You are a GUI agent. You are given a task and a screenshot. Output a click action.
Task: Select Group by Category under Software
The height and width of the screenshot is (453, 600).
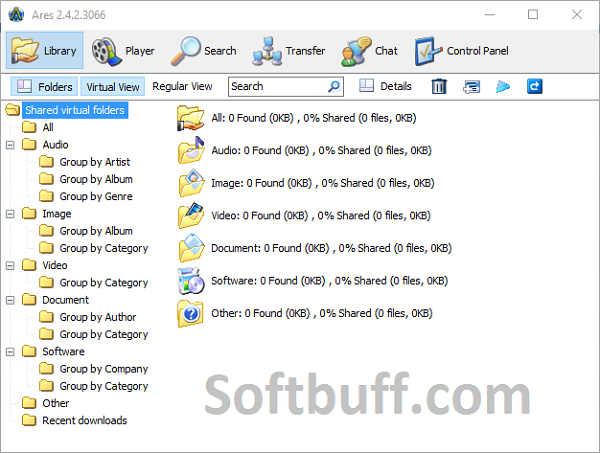[x=104, y=386]
